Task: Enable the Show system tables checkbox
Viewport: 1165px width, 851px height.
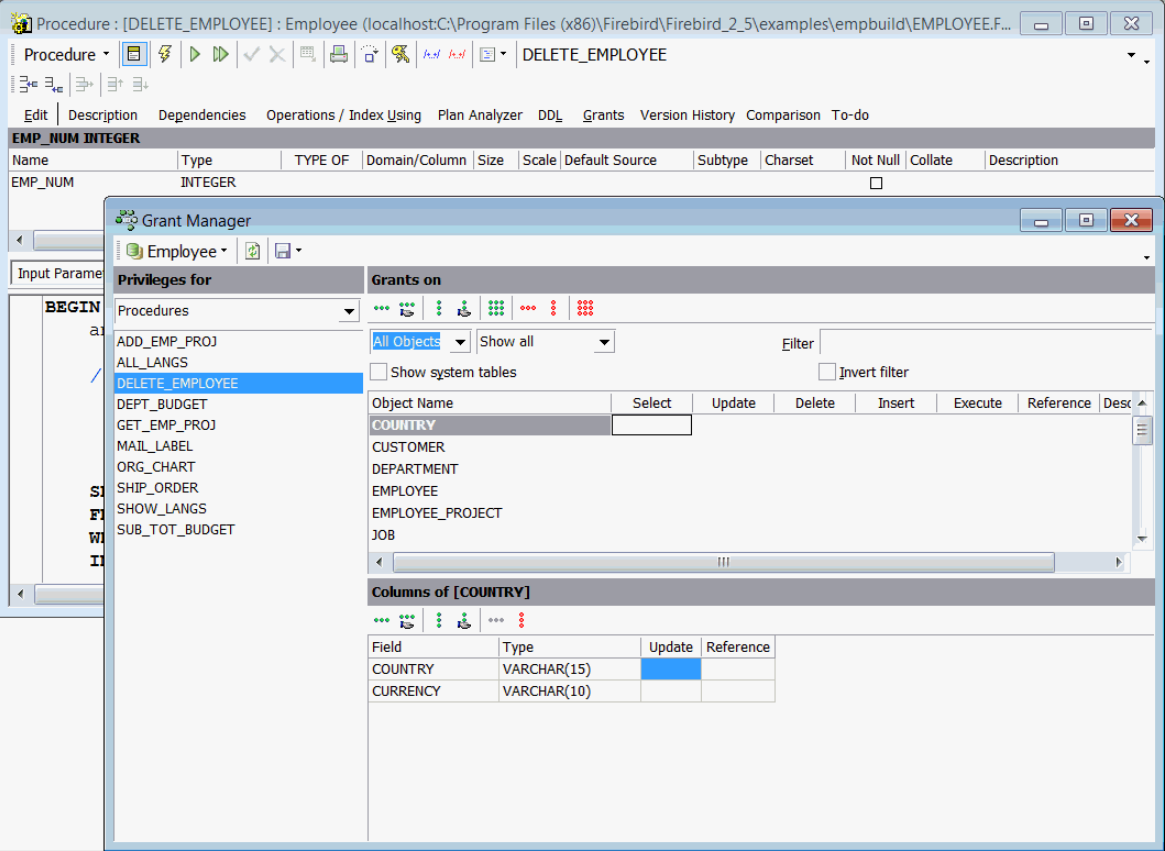Action: [x=379, y=372]
